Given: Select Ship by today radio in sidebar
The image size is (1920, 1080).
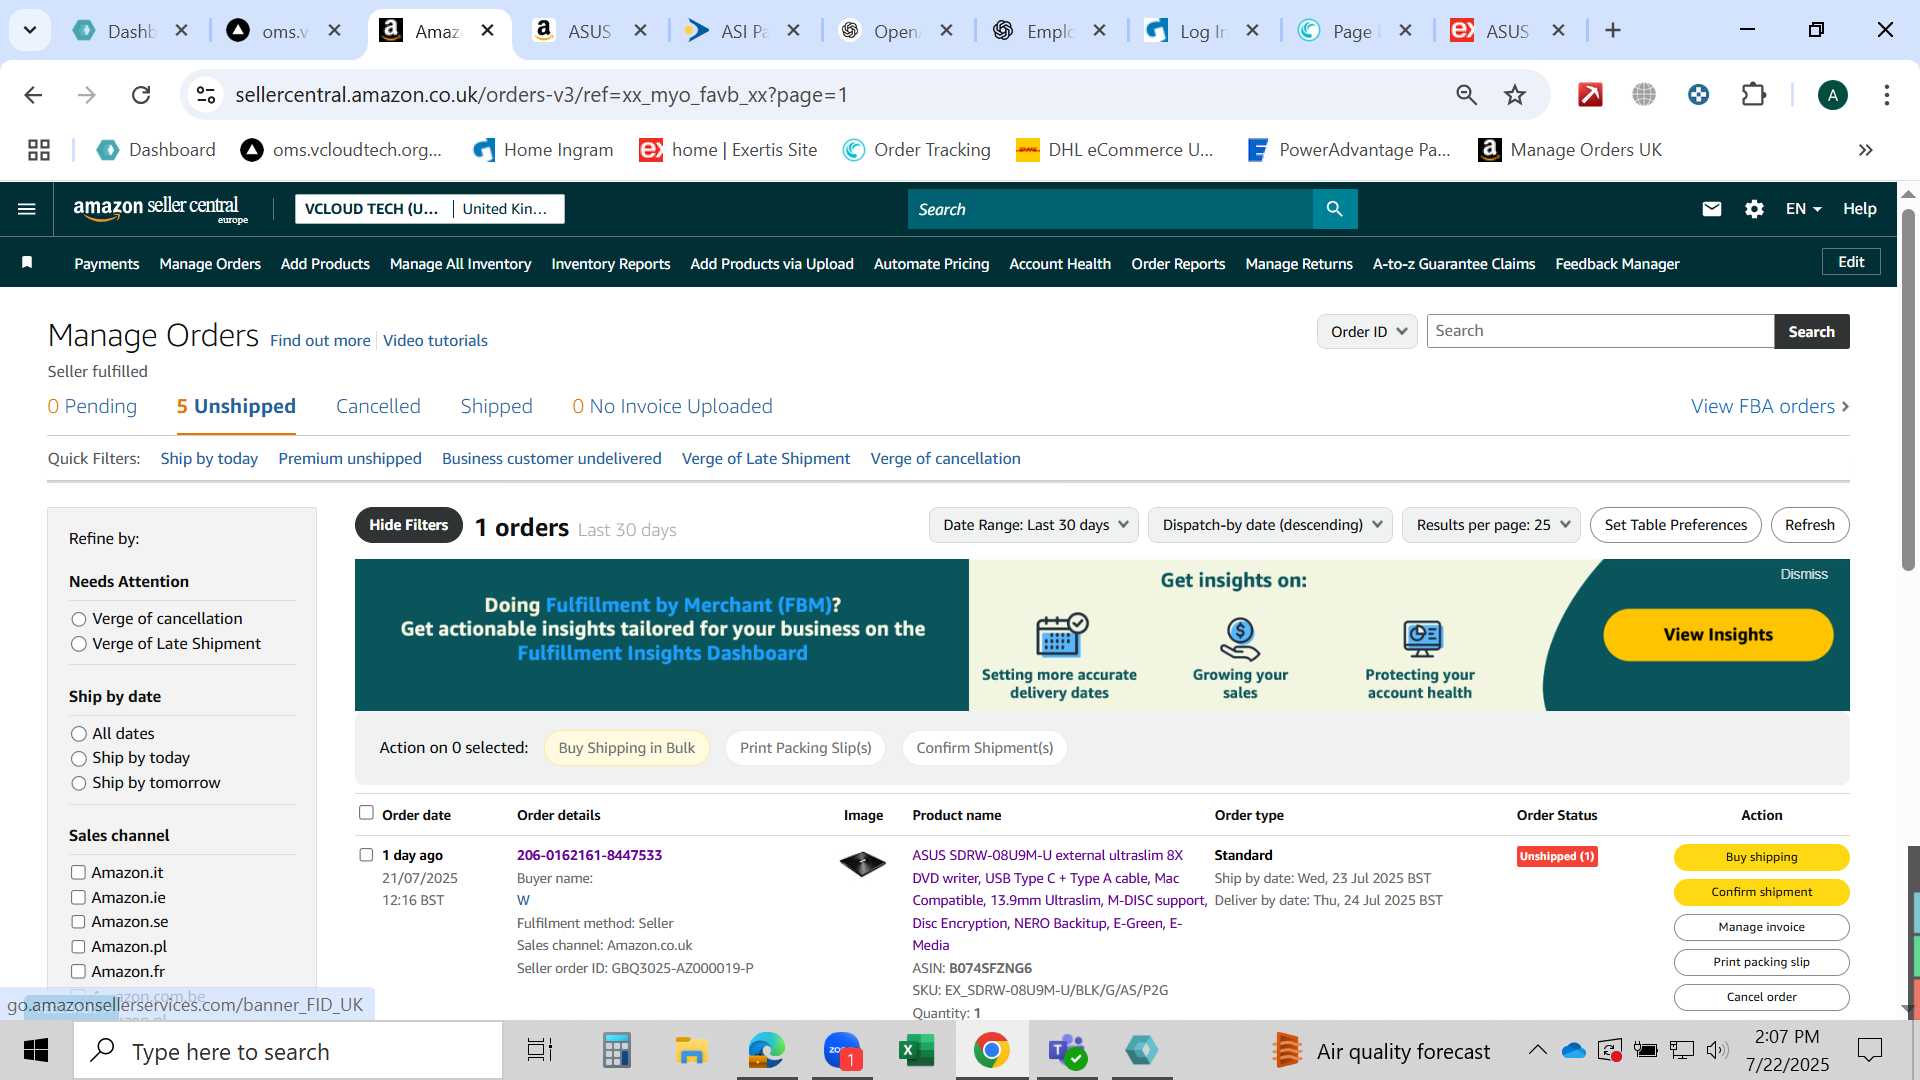Looking at the screenshot, I should [78, 758].
